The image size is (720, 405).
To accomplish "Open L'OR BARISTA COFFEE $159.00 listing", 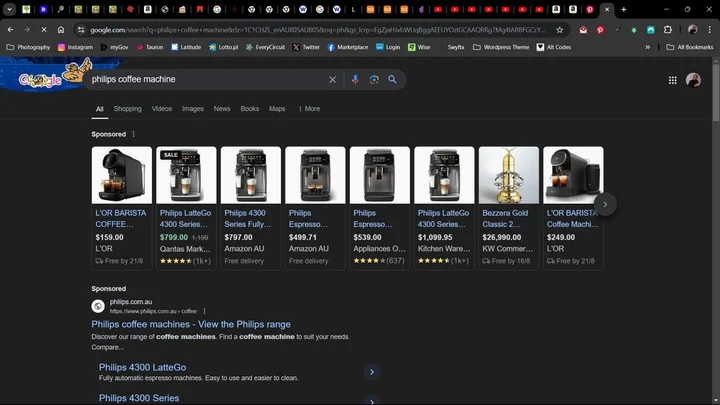I will coord(122,208).
